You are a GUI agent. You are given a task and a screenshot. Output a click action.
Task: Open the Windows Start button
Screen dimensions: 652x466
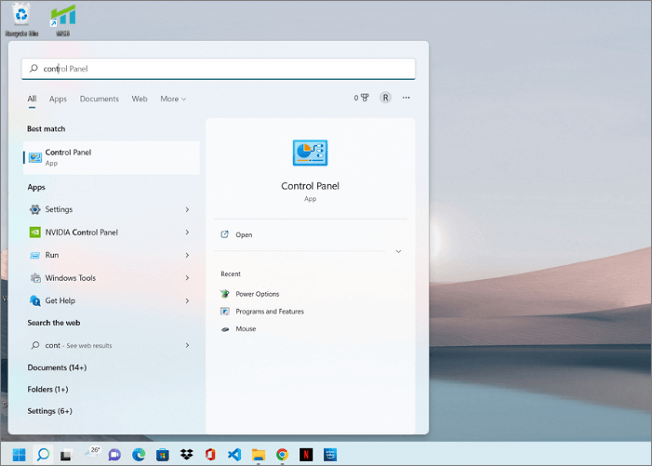(x=19, y=455)
